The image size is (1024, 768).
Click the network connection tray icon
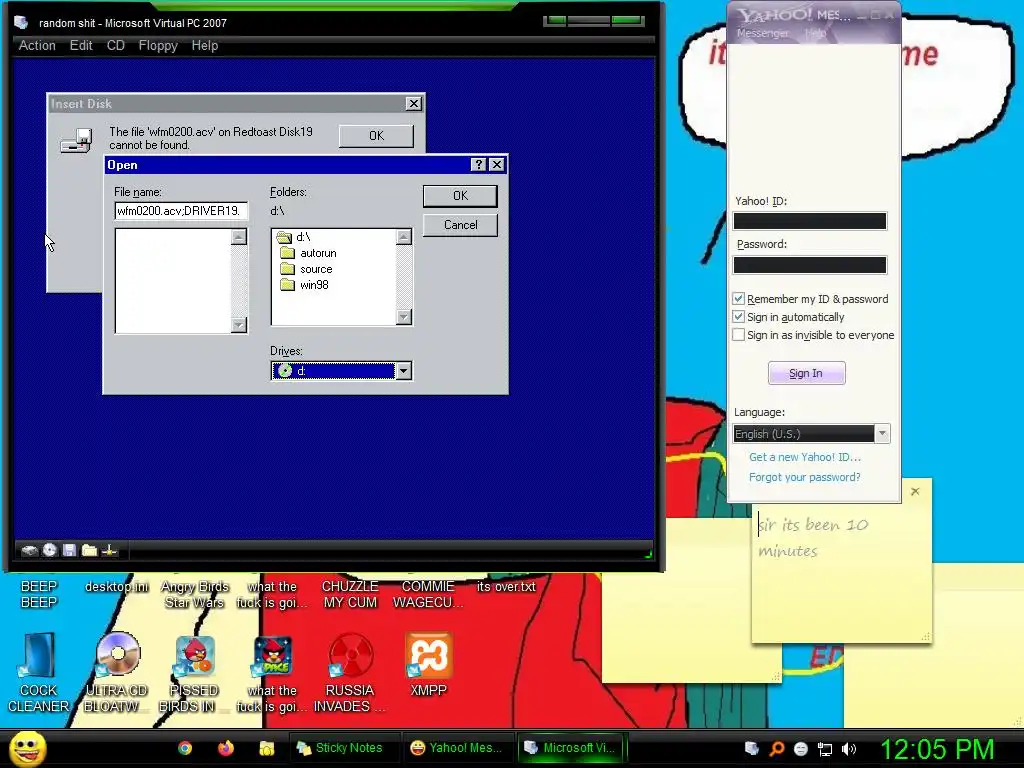(x=825, y=748)
